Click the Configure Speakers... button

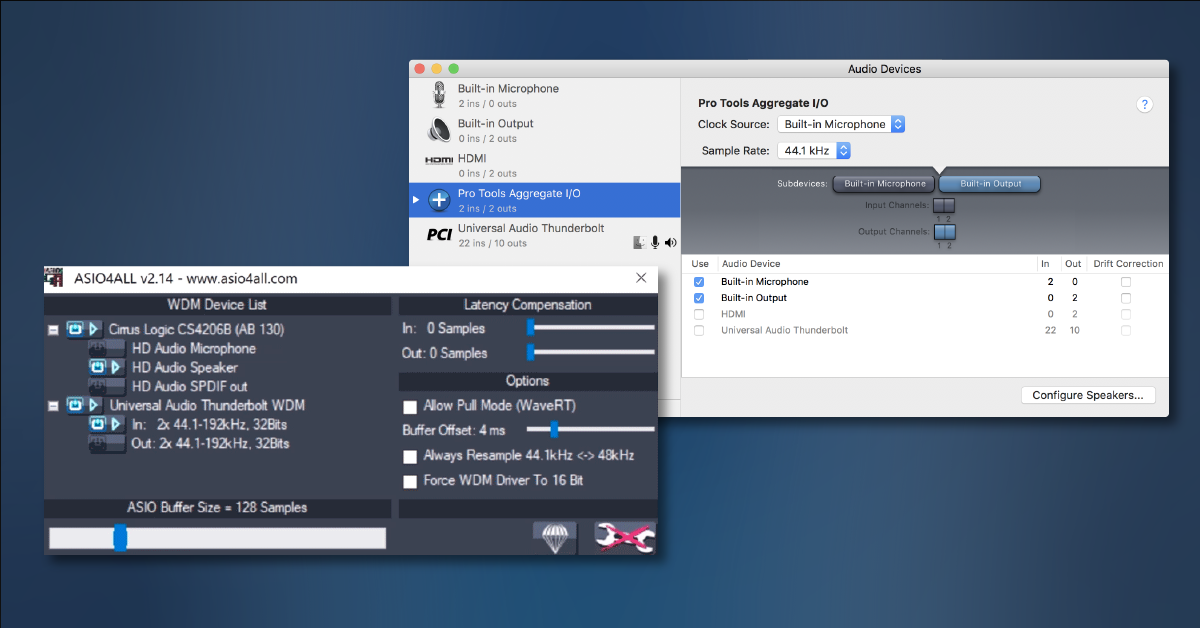[1088, 395]
